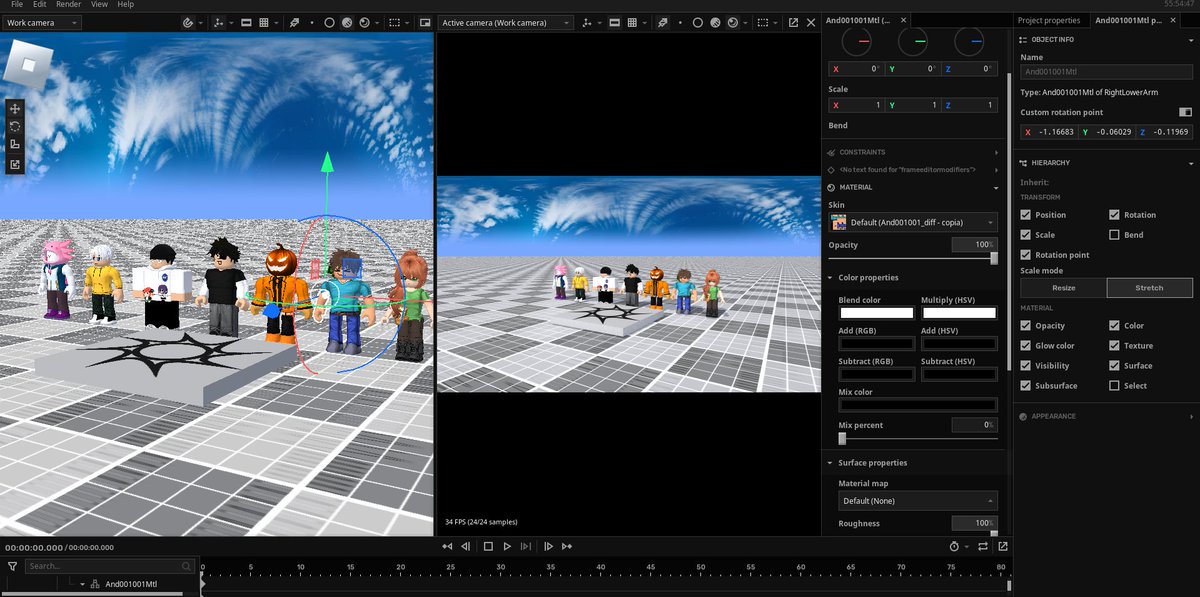This screenshot has height=597, width=1200.
Task: Play the animation
Action: [x=508, y=546]
